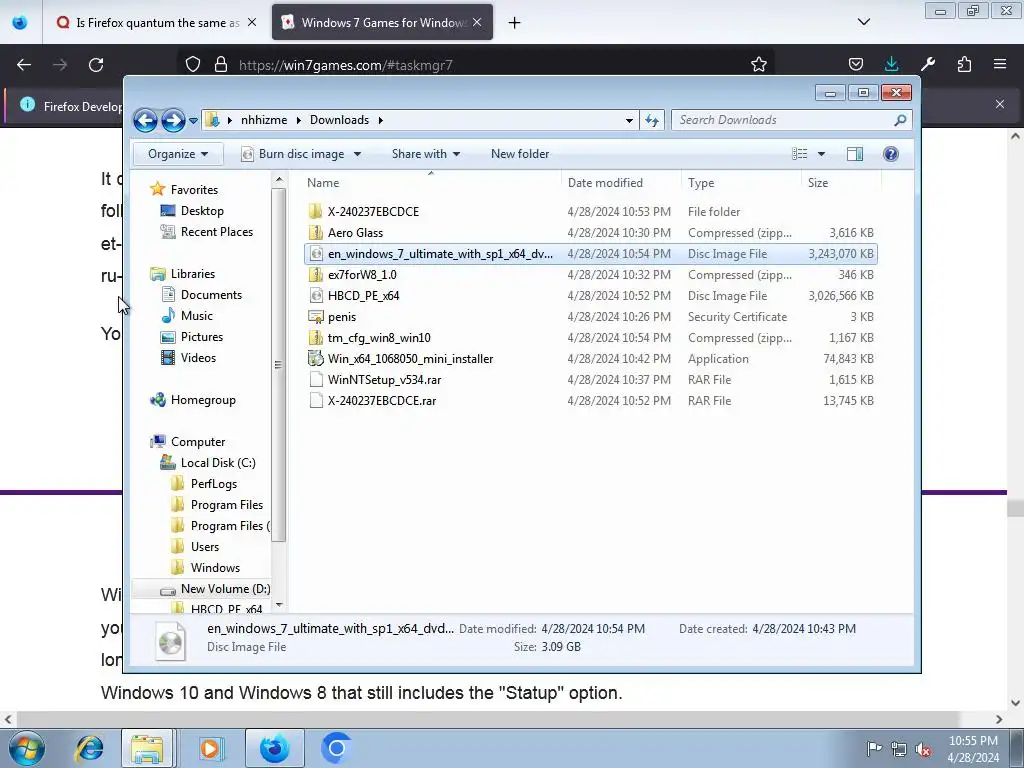
Task: Open Firefox extensions icon
Action: [x=964, y=64]
